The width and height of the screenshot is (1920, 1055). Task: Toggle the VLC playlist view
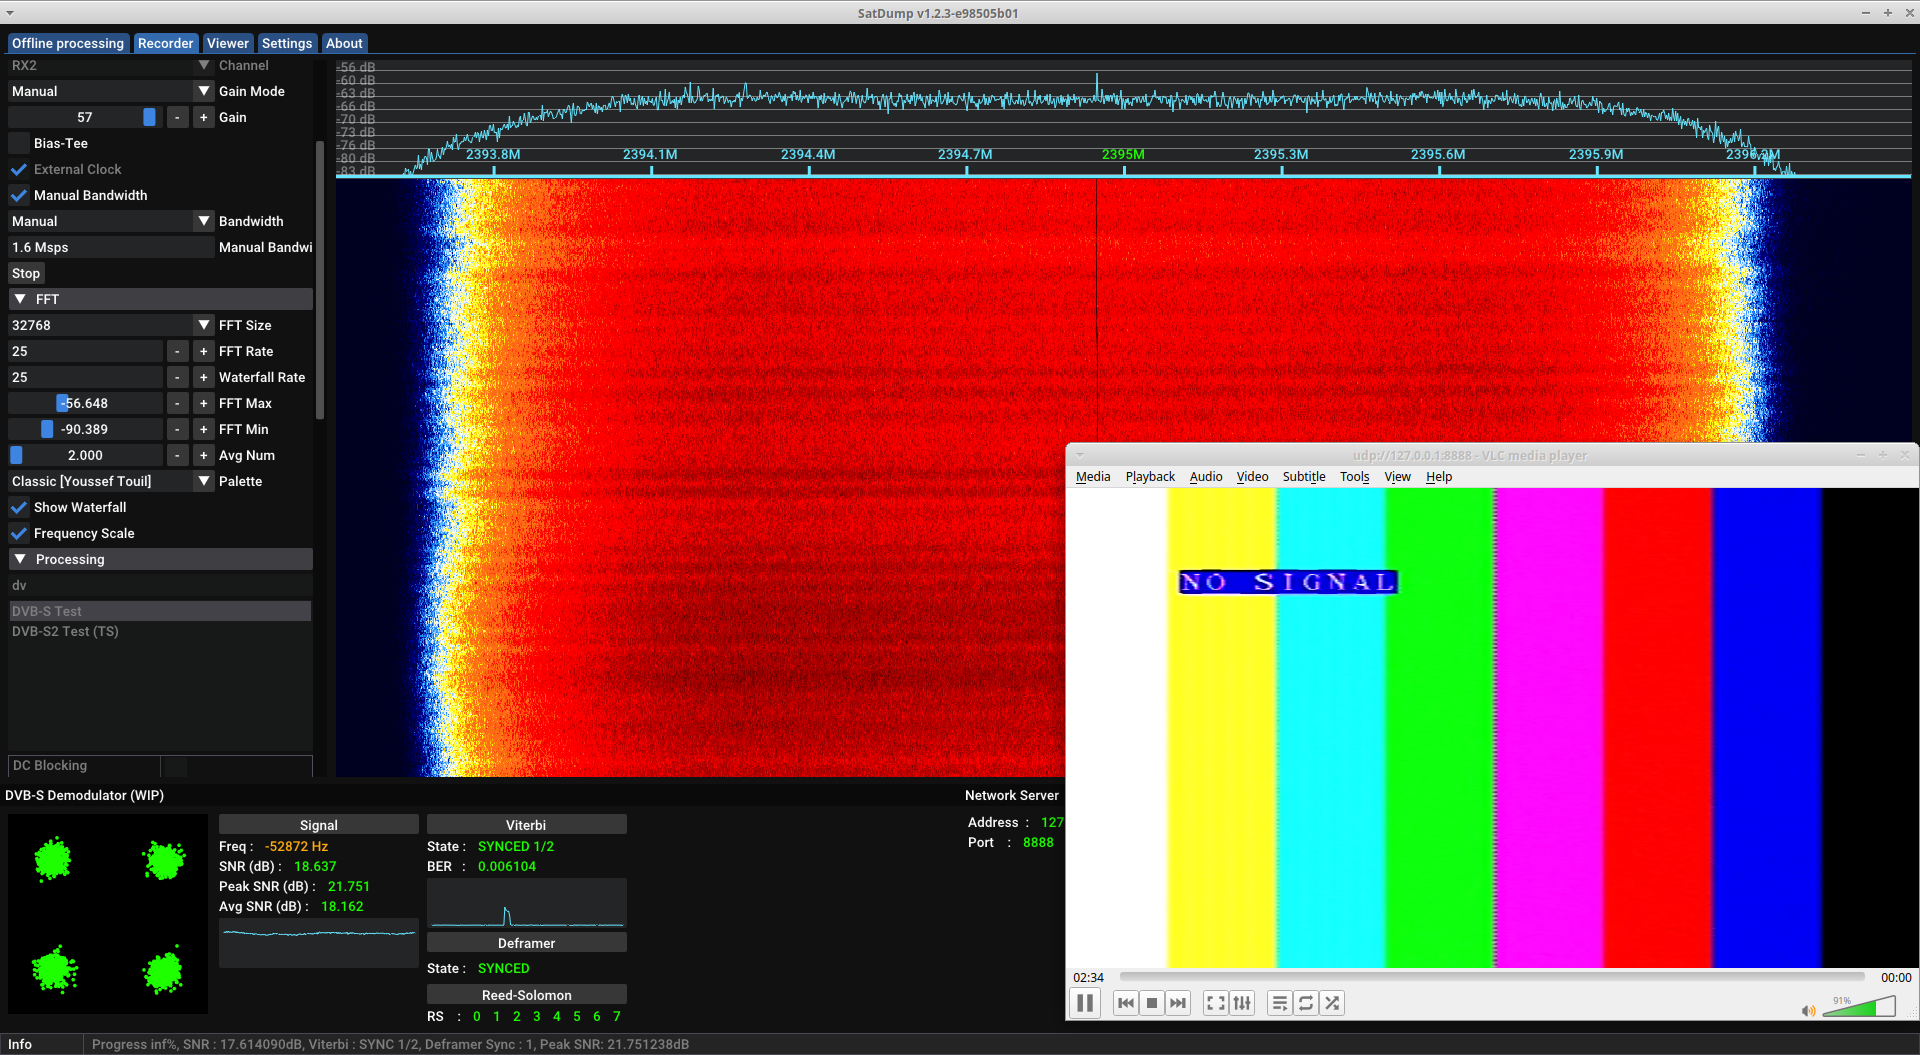(1279, 1003)
